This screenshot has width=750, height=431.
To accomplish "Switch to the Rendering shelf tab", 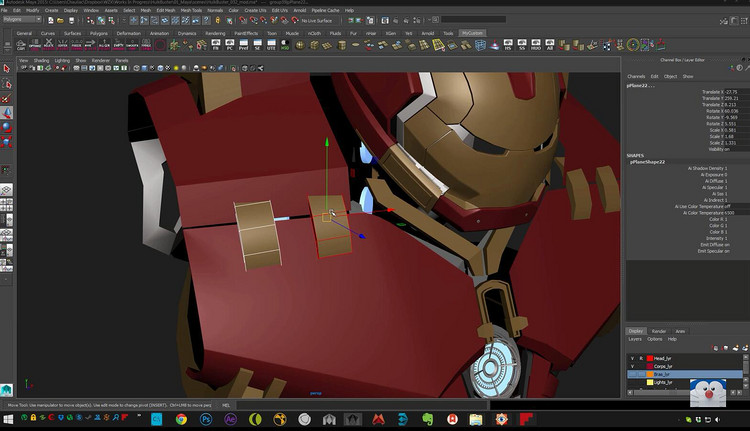I will tap(215, 33).
